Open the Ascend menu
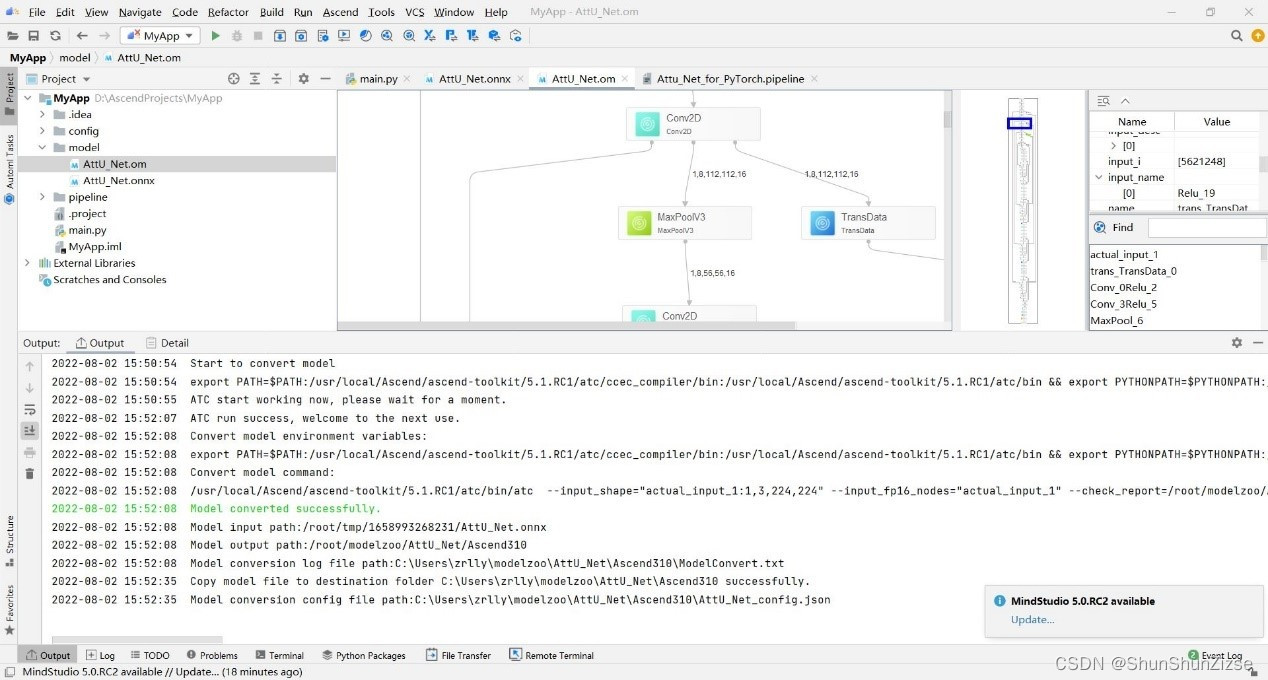The image size is (1268, 680). tap(340, 12)
